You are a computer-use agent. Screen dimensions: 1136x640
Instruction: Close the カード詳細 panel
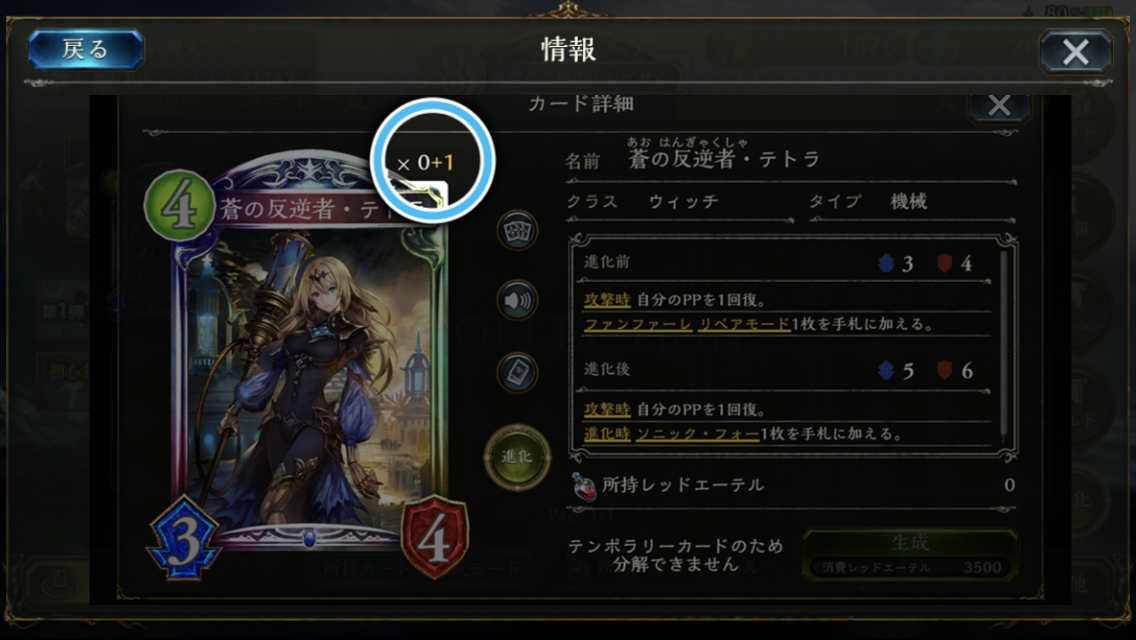[1000, 107]
